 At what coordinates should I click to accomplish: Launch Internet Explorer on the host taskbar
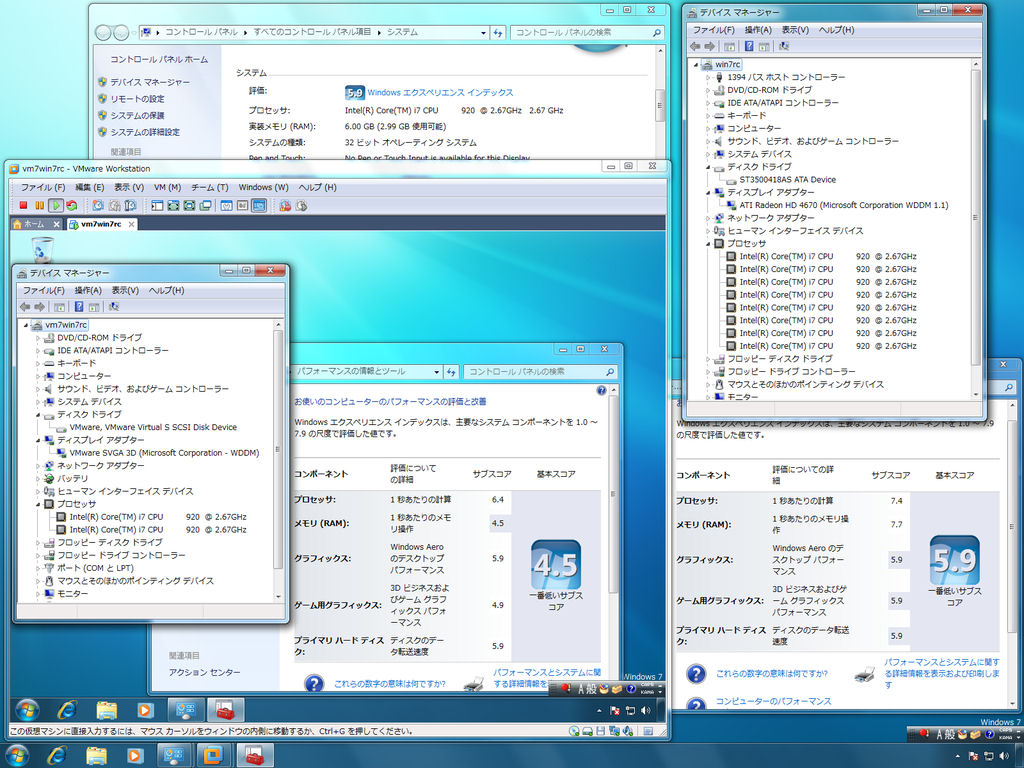[57, 756]
